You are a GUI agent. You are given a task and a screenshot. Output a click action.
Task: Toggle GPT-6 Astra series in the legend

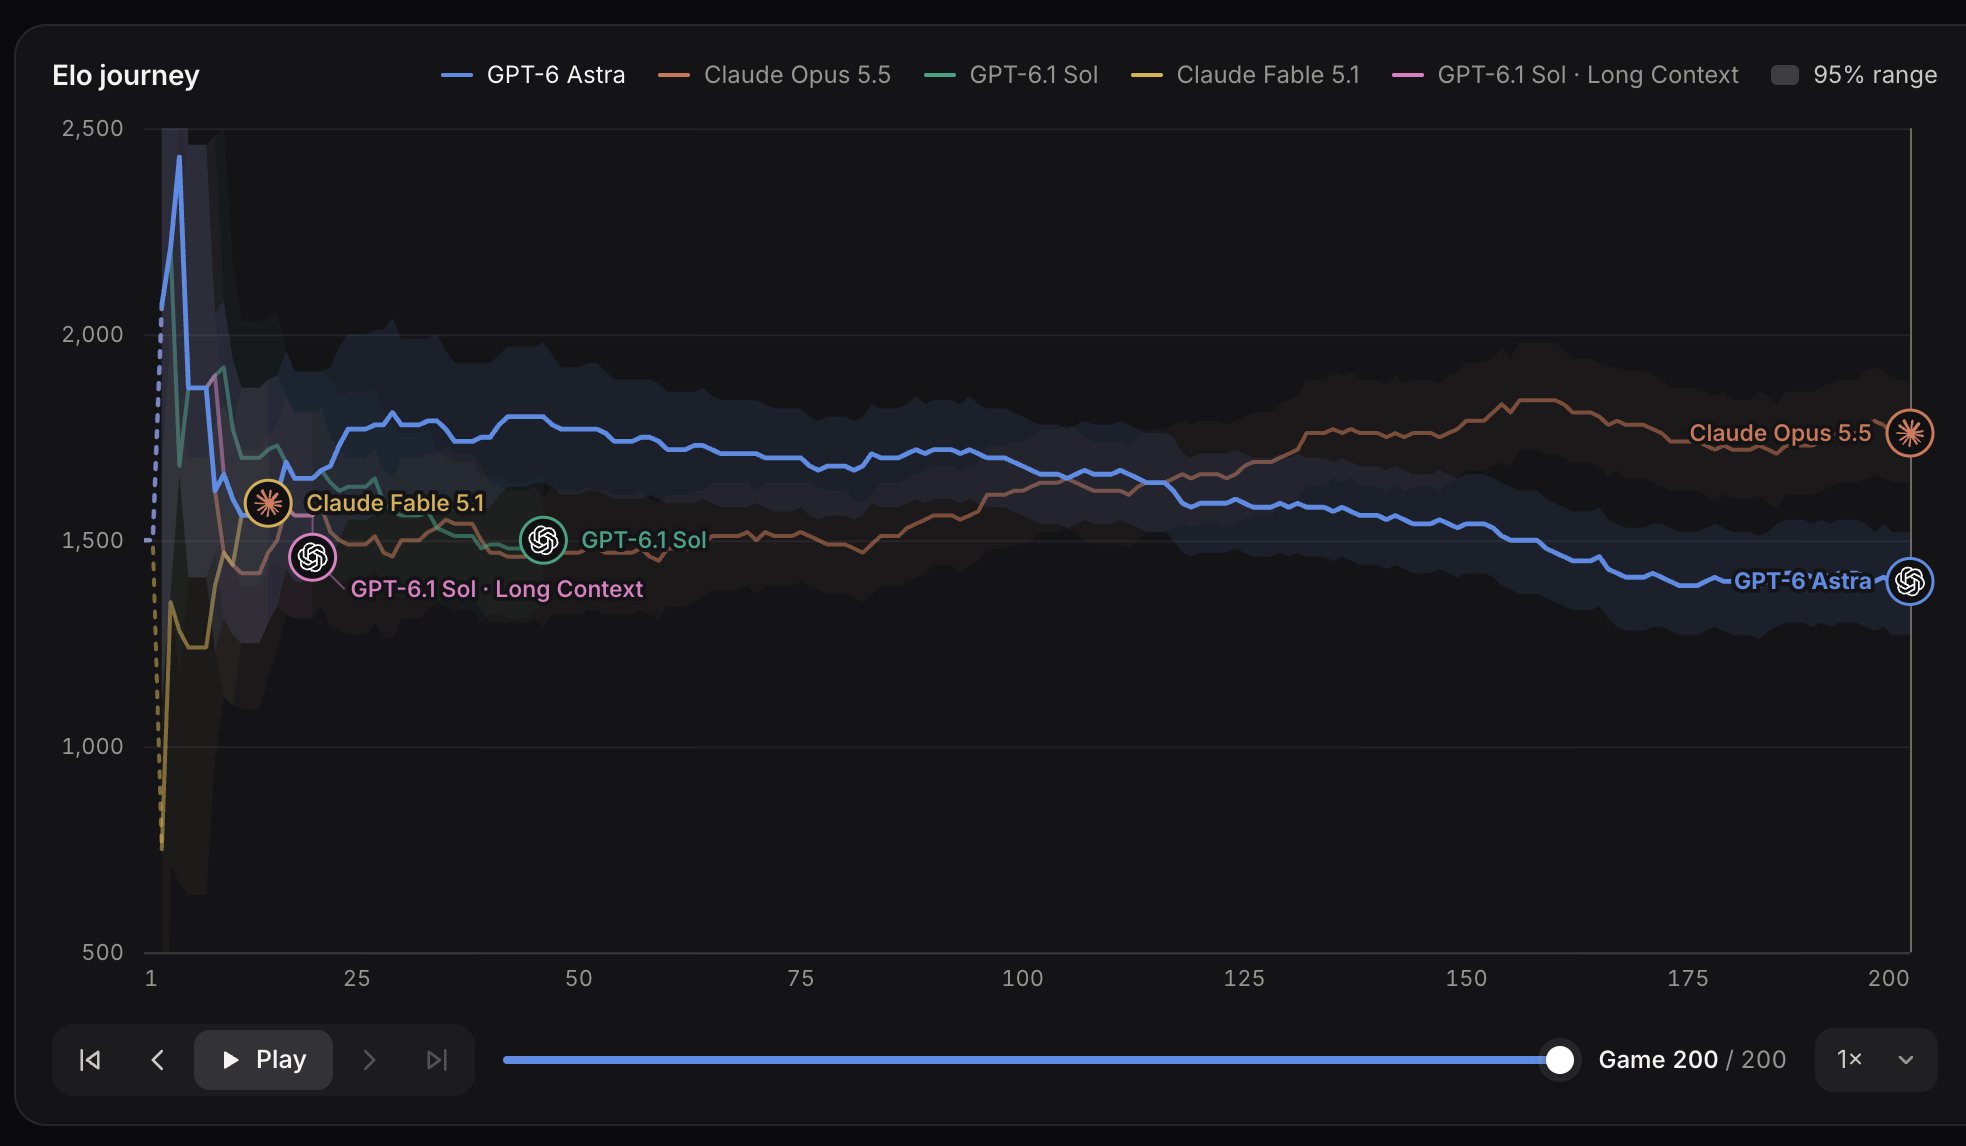click(533, 75)
